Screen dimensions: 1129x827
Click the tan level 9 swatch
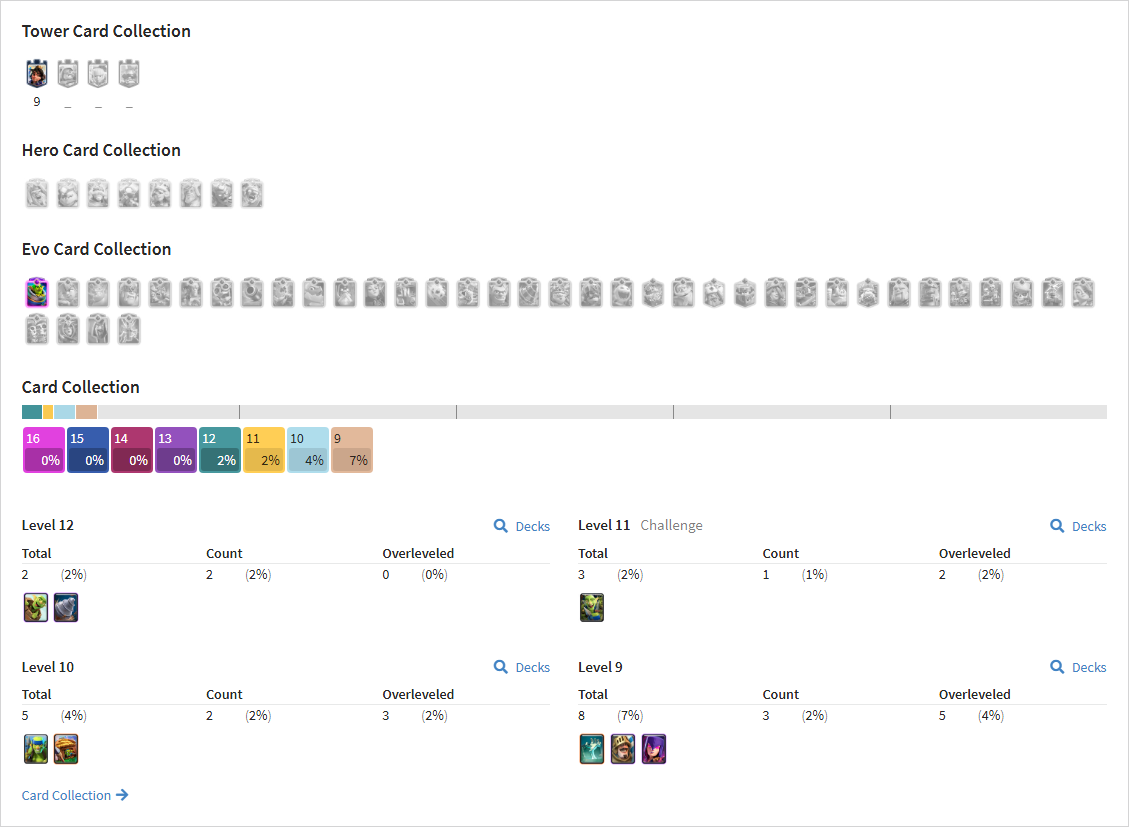point(351,450)
